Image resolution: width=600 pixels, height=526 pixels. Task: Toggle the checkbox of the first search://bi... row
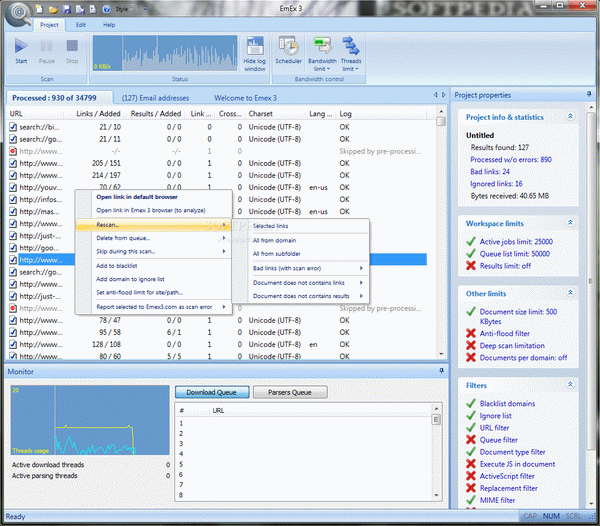point(14,128)
